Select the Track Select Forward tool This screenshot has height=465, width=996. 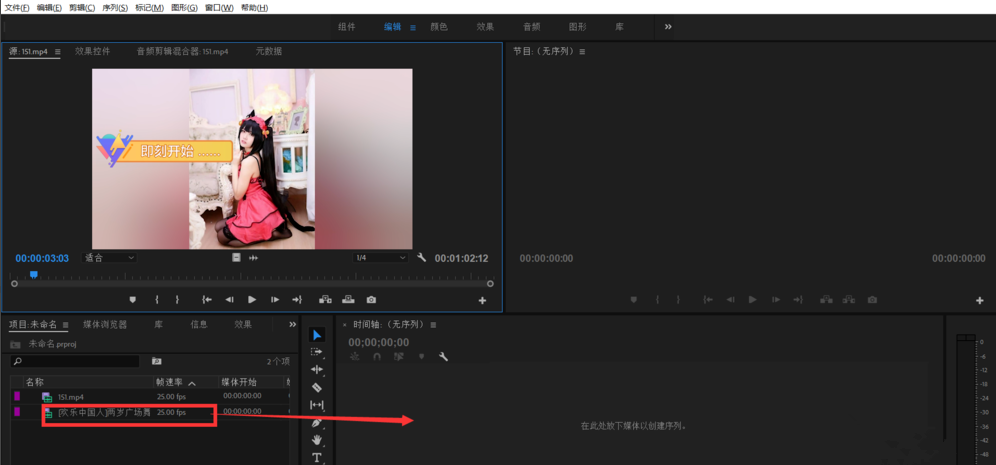[x=316, y=351]
